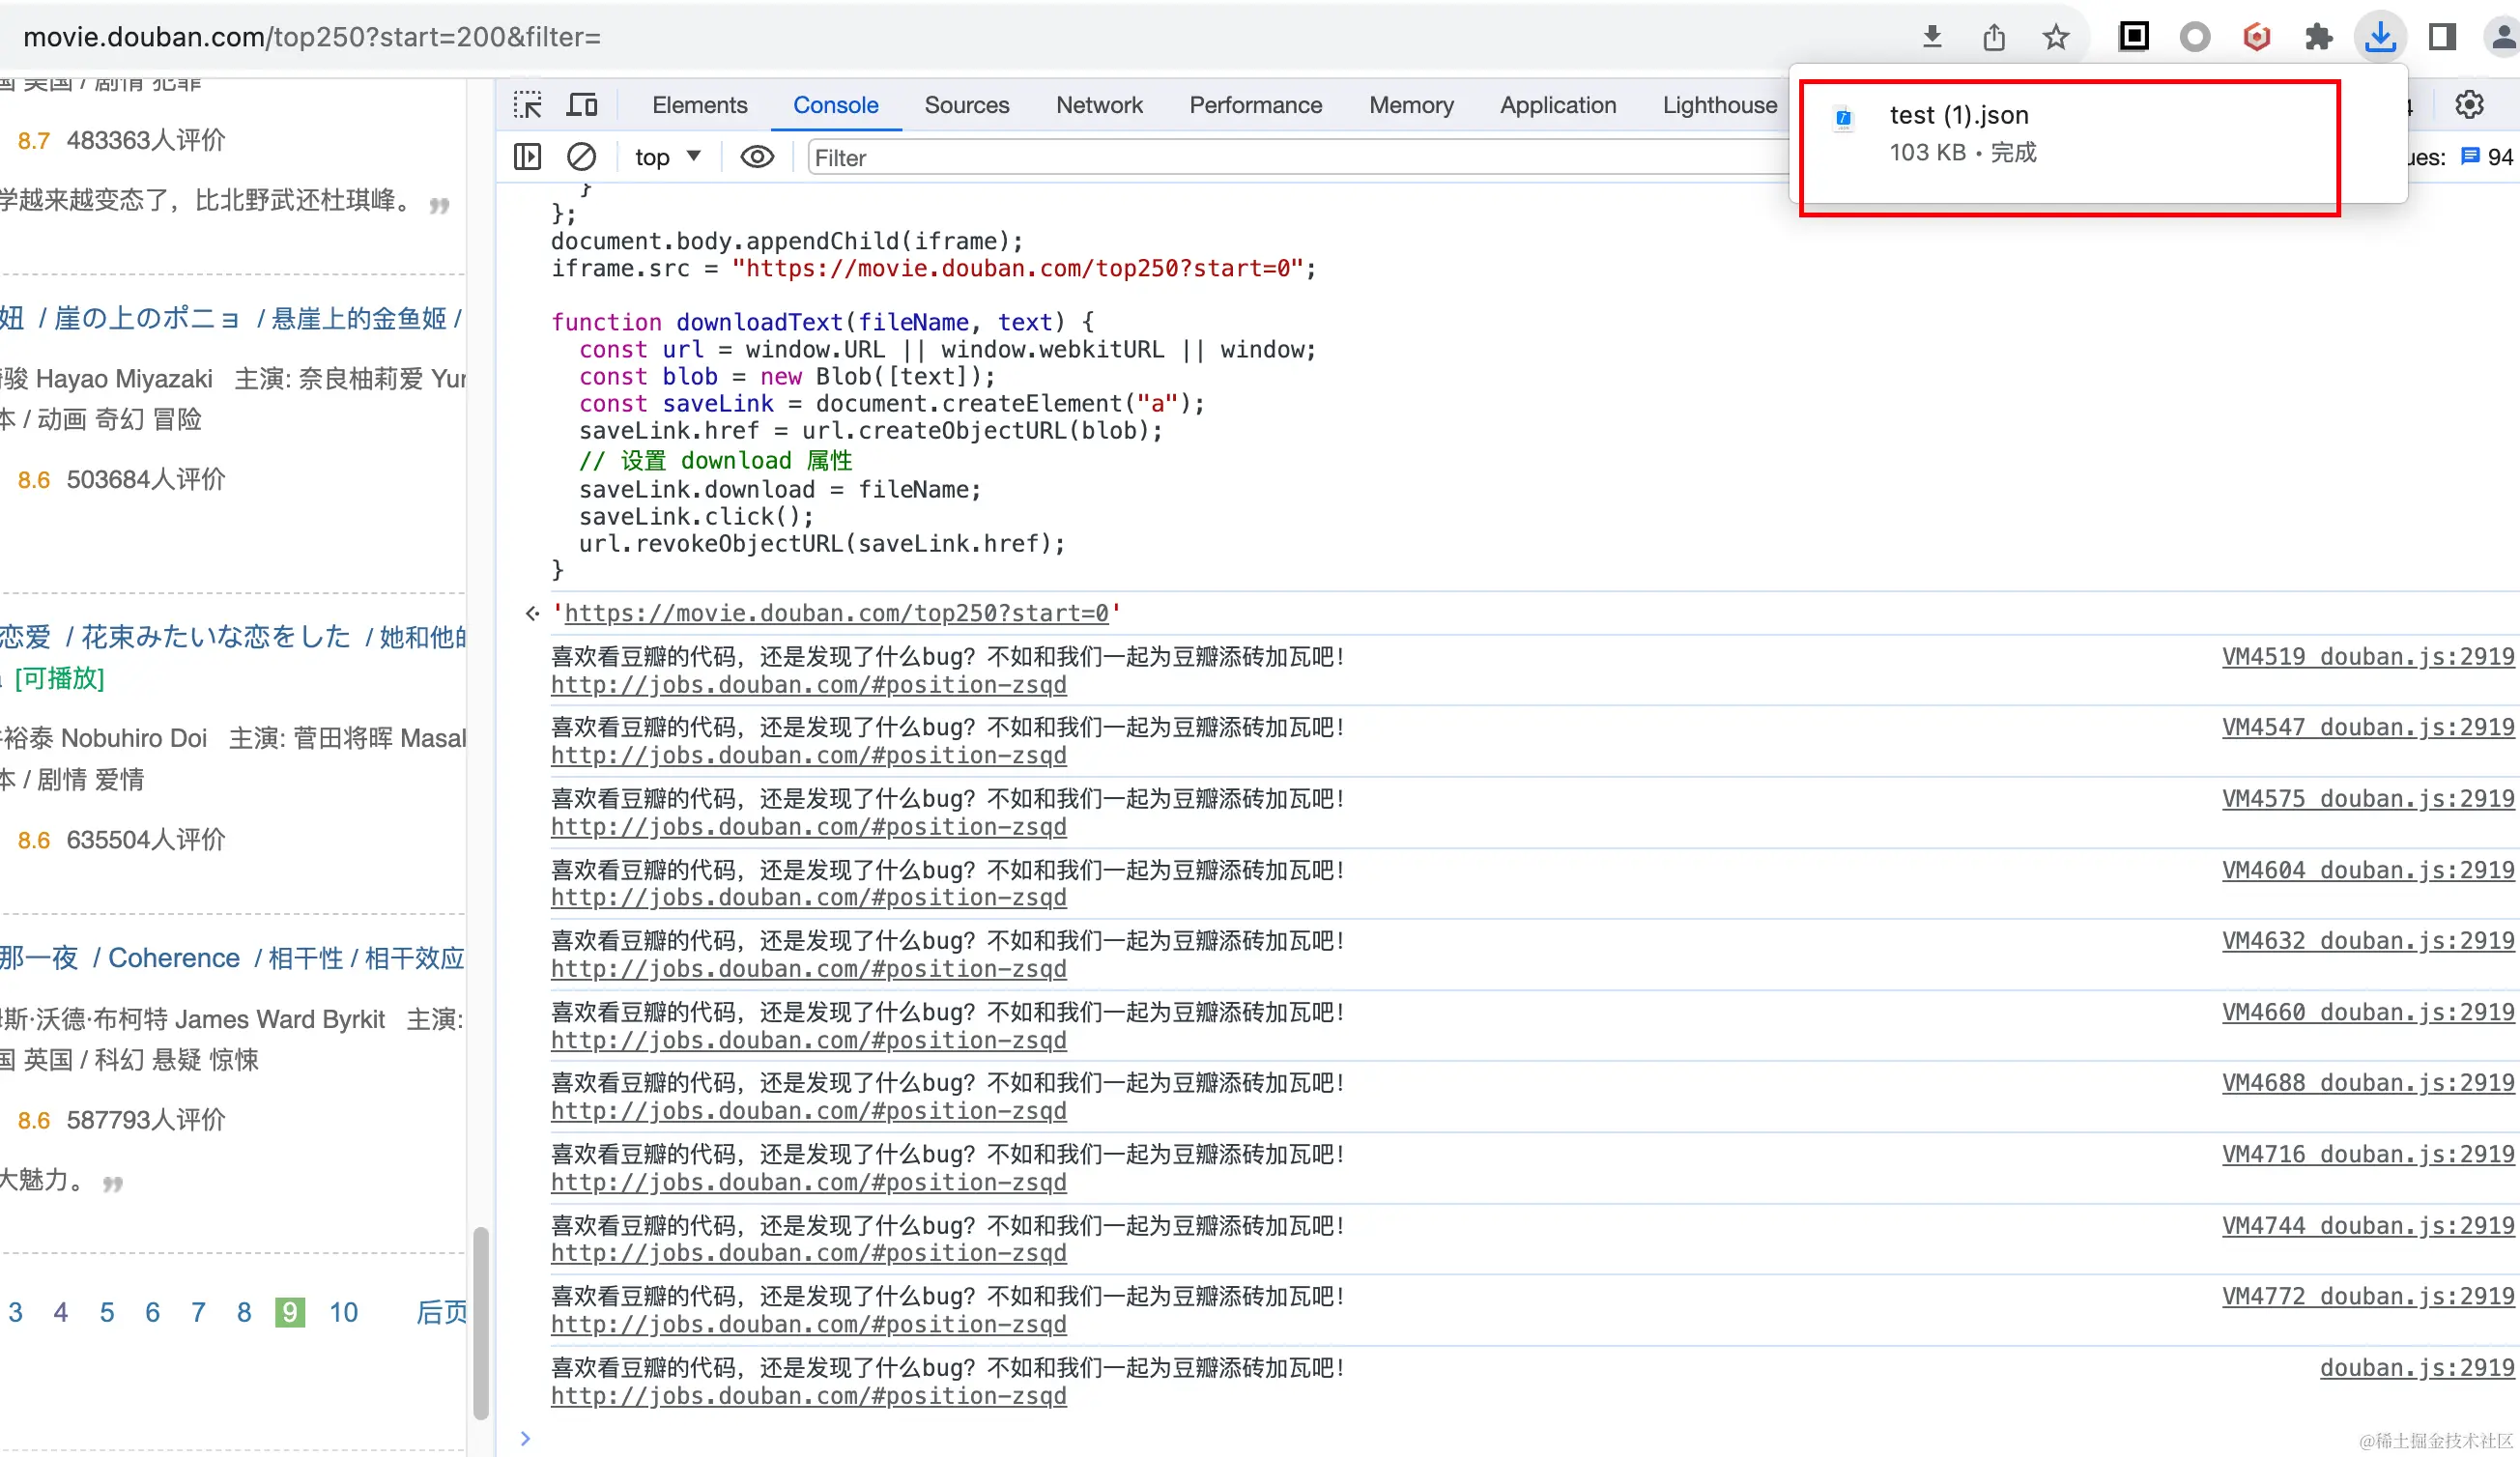The width and height of the screenshot is (2520, 1457).
Task: Go to page 10 of the Top250 list
Action: coord(343,1312)
